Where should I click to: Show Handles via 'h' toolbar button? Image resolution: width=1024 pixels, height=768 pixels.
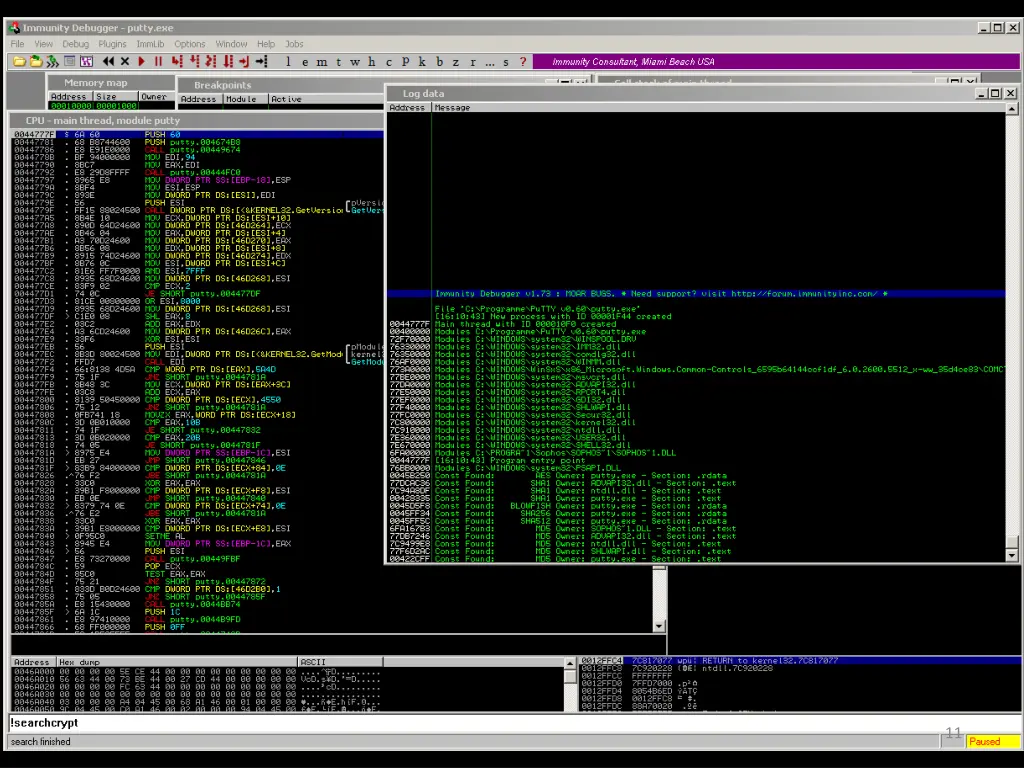pos(372,61)
